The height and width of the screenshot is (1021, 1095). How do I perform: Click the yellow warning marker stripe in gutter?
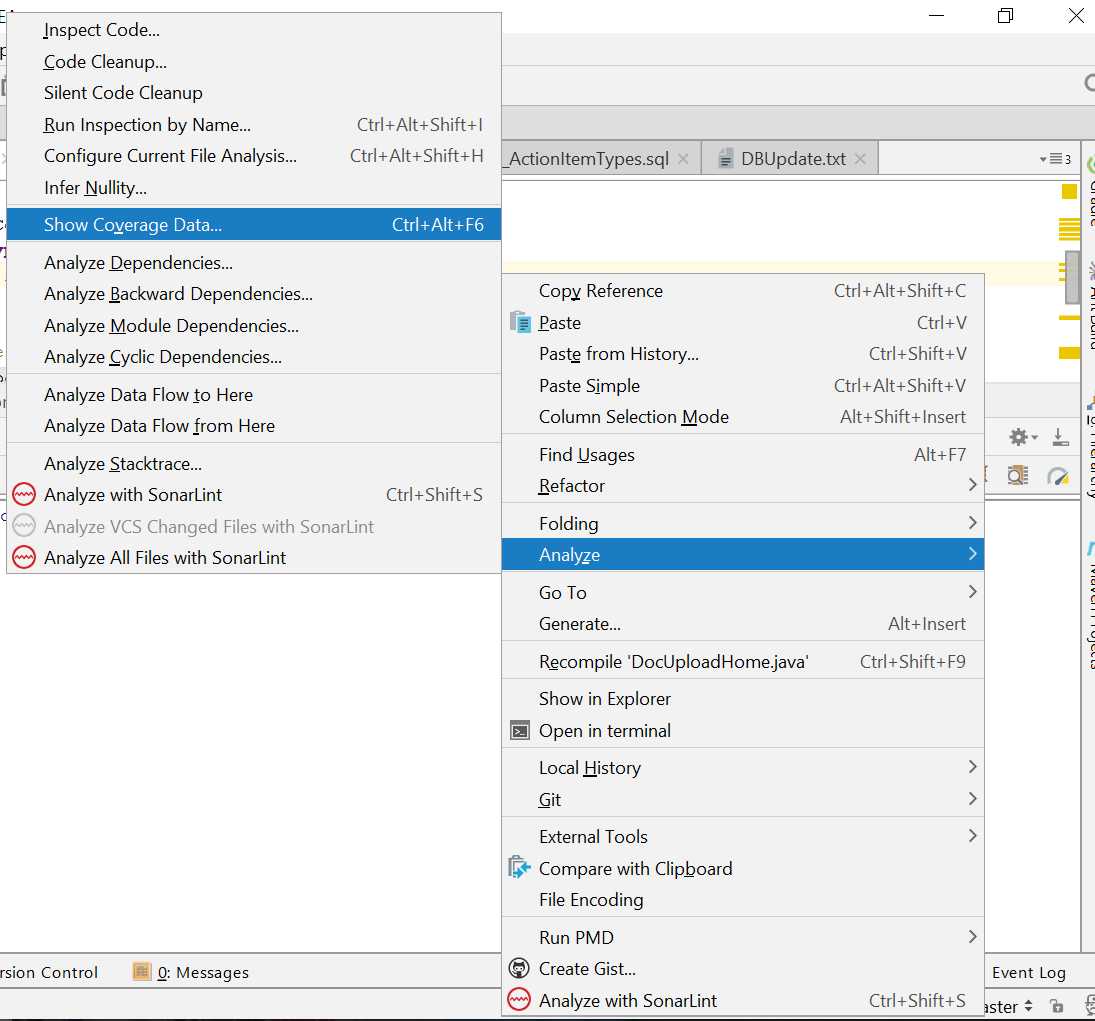click(x=1068, y=353)
